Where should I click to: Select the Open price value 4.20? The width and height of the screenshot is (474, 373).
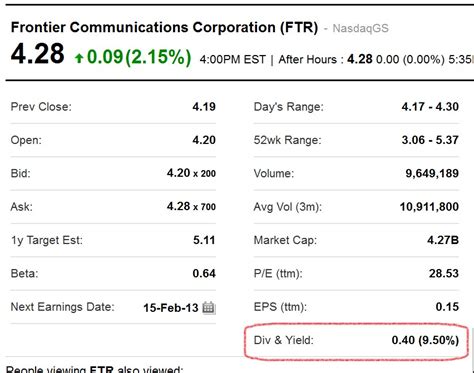204,140
